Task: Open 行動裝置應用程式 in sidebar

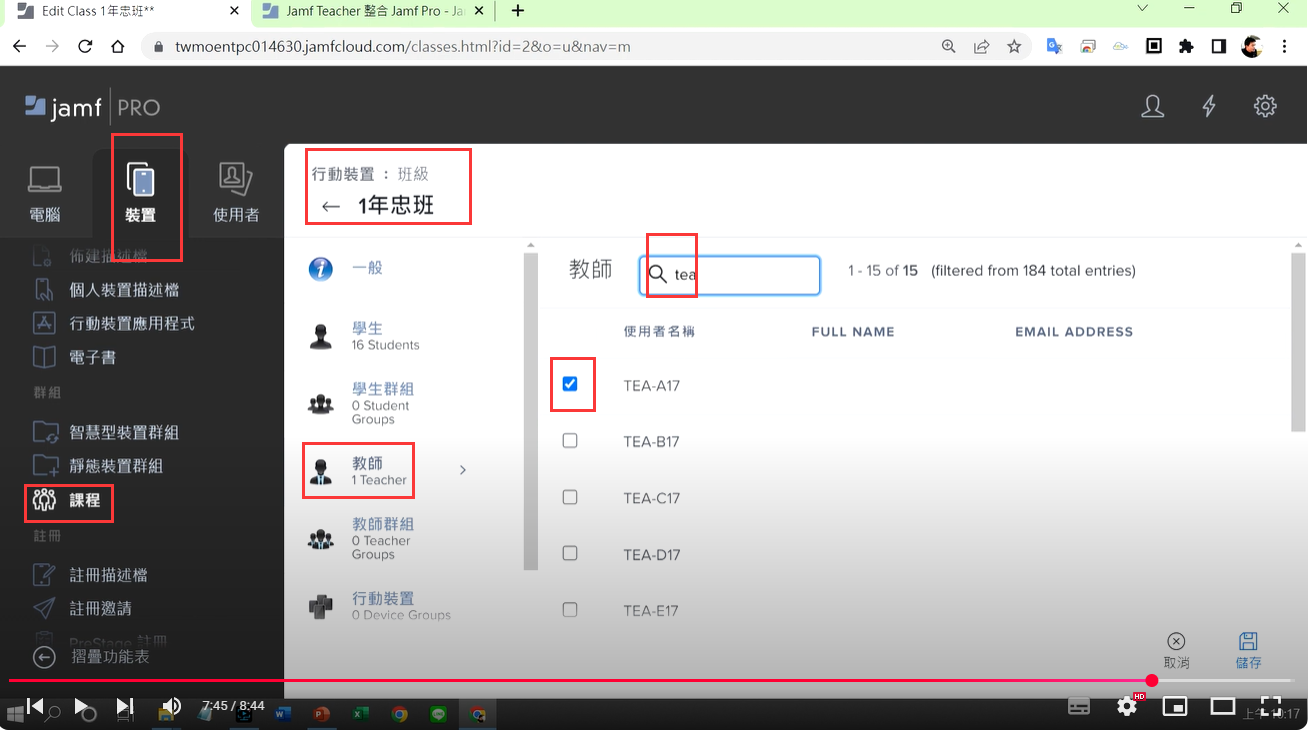Action: (x=114, y=323)
